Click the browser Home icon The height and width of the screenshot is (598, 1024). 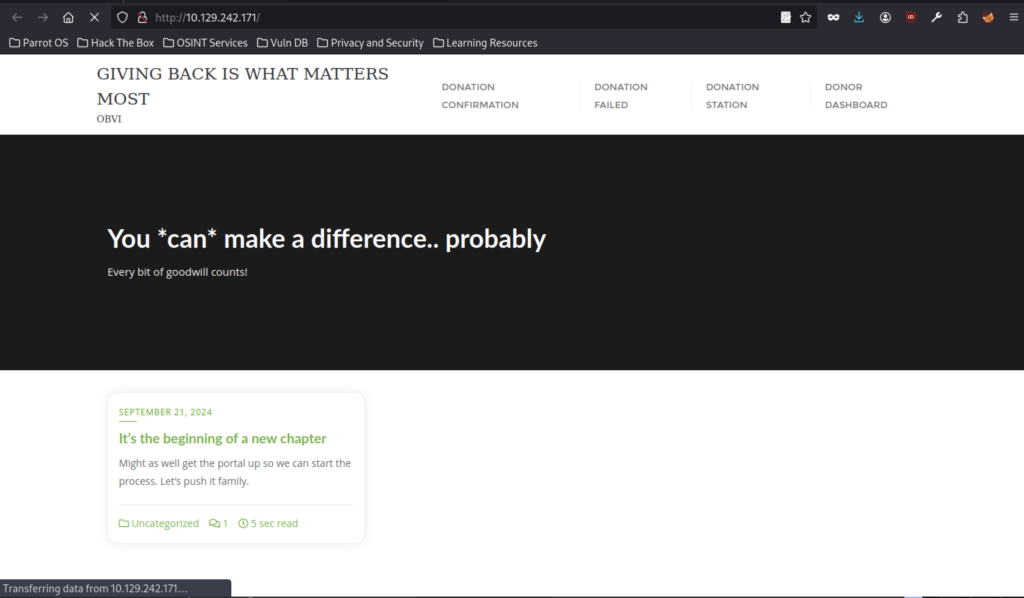pyautogui.click(x=68, y=17)
